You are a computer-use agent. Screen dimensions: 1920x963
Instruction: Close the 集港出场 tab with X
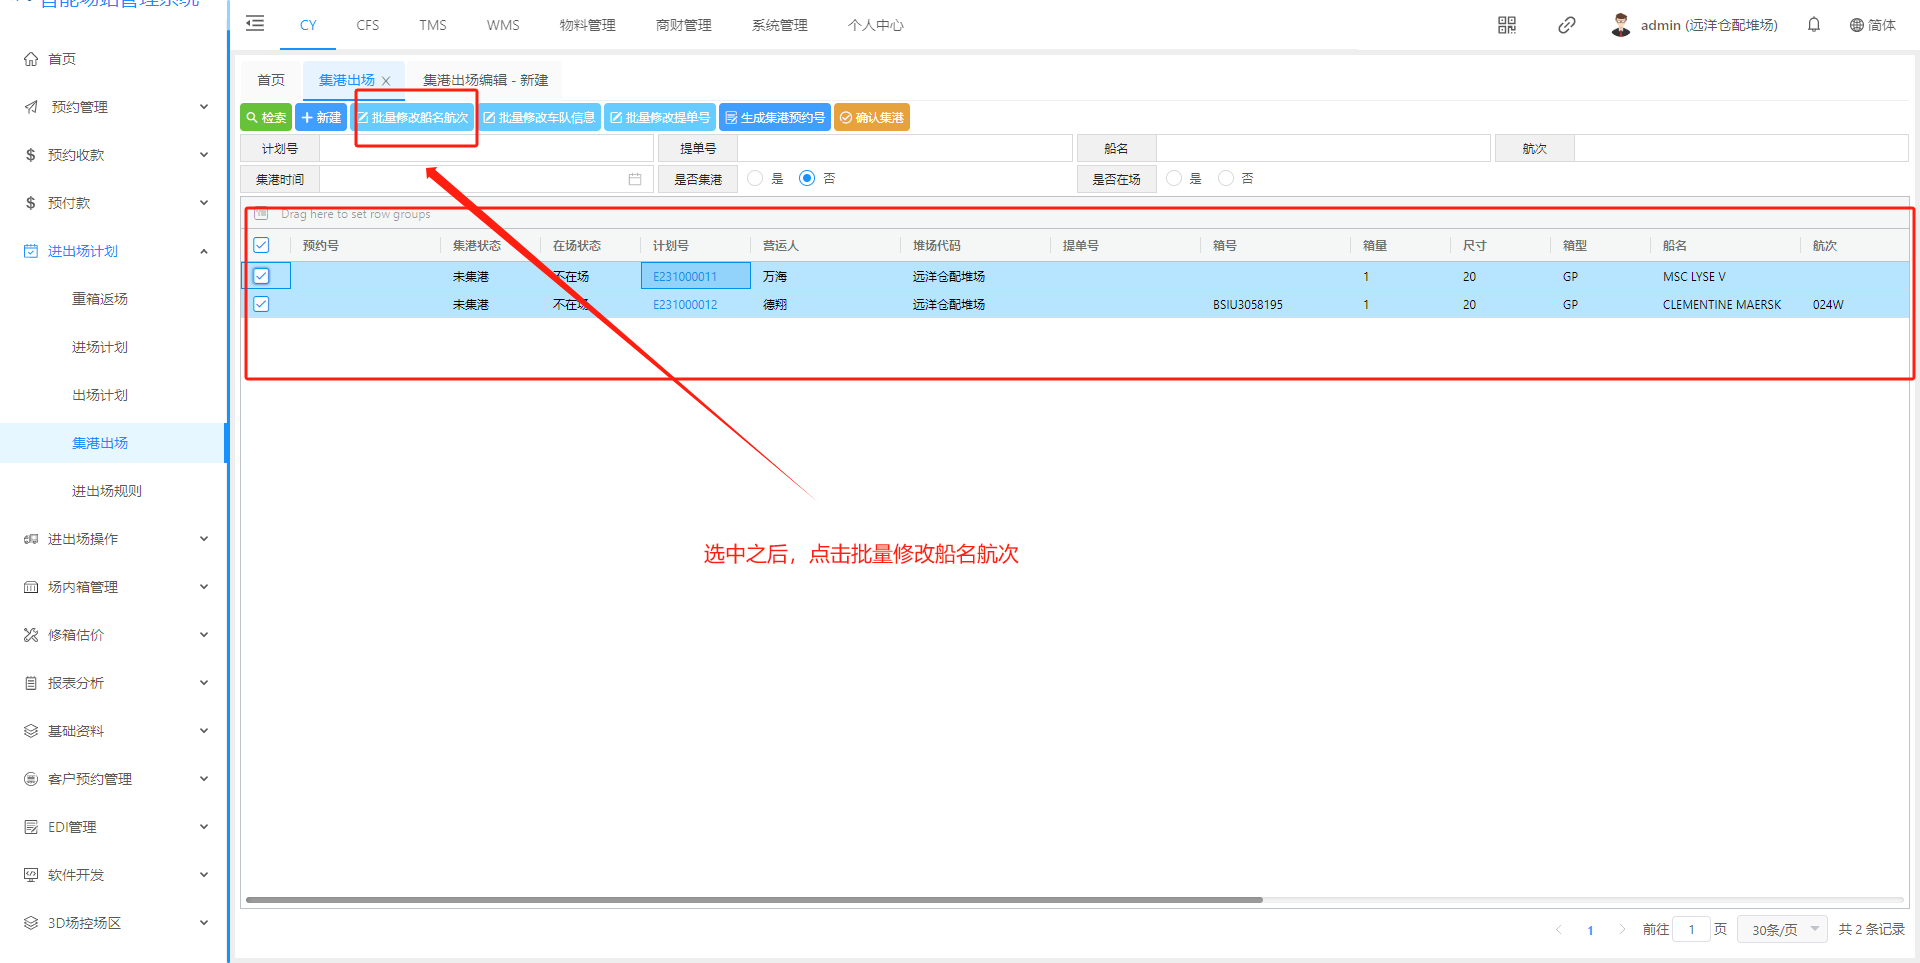386,81
